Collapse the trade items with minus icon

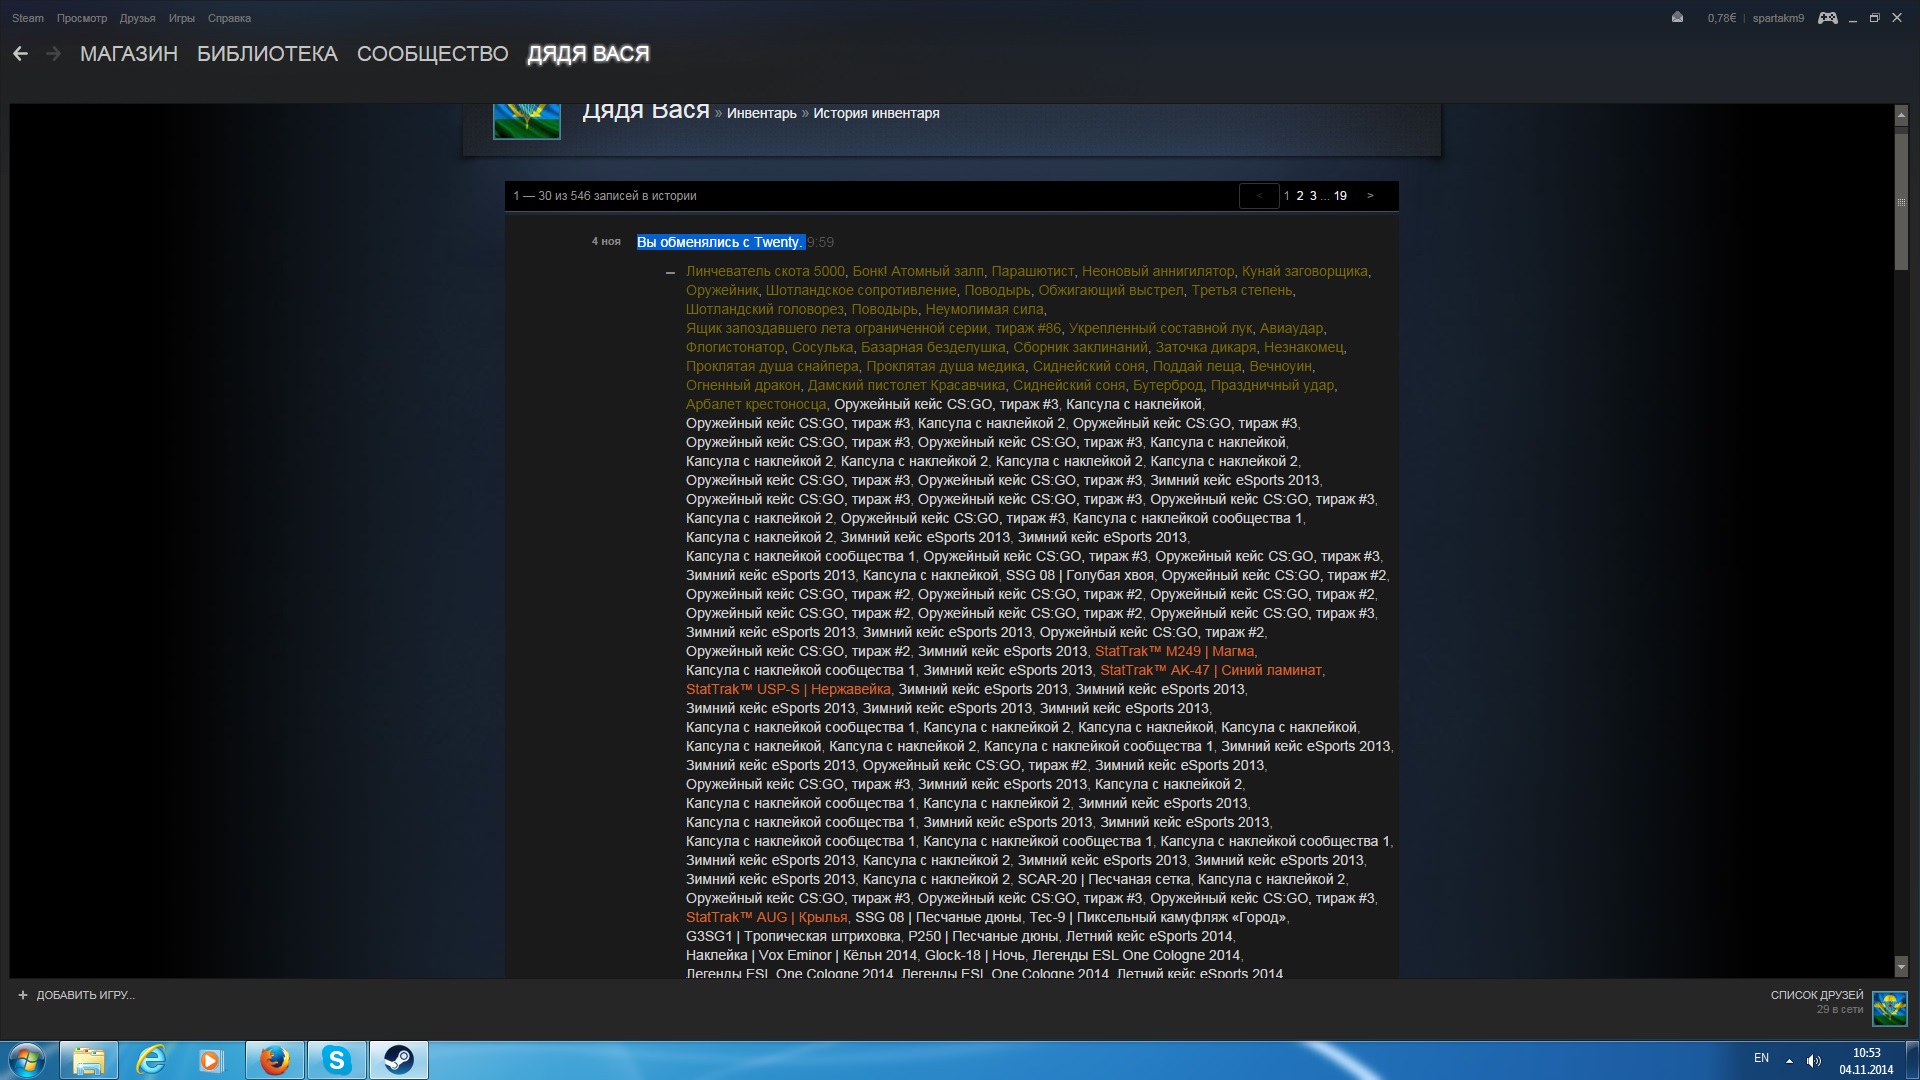(670, 272)
